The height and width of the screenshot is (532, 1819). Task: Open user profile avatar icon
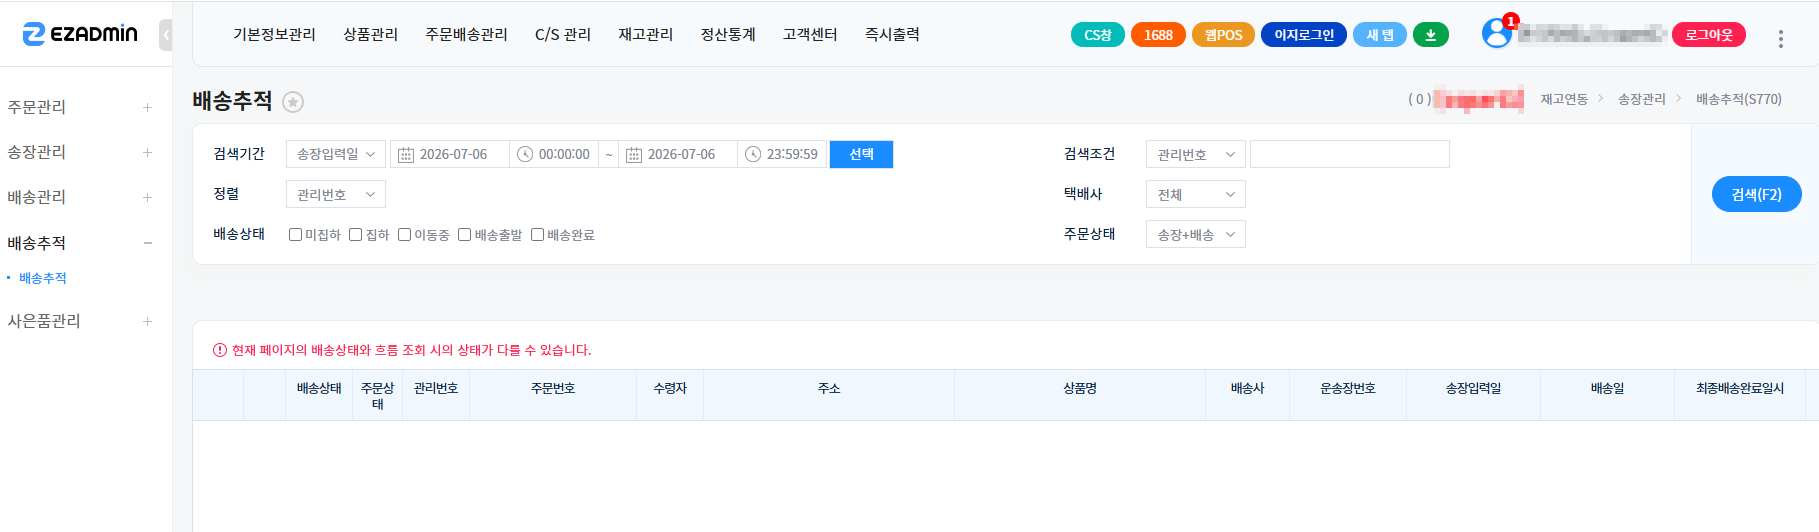point(1497,33)
